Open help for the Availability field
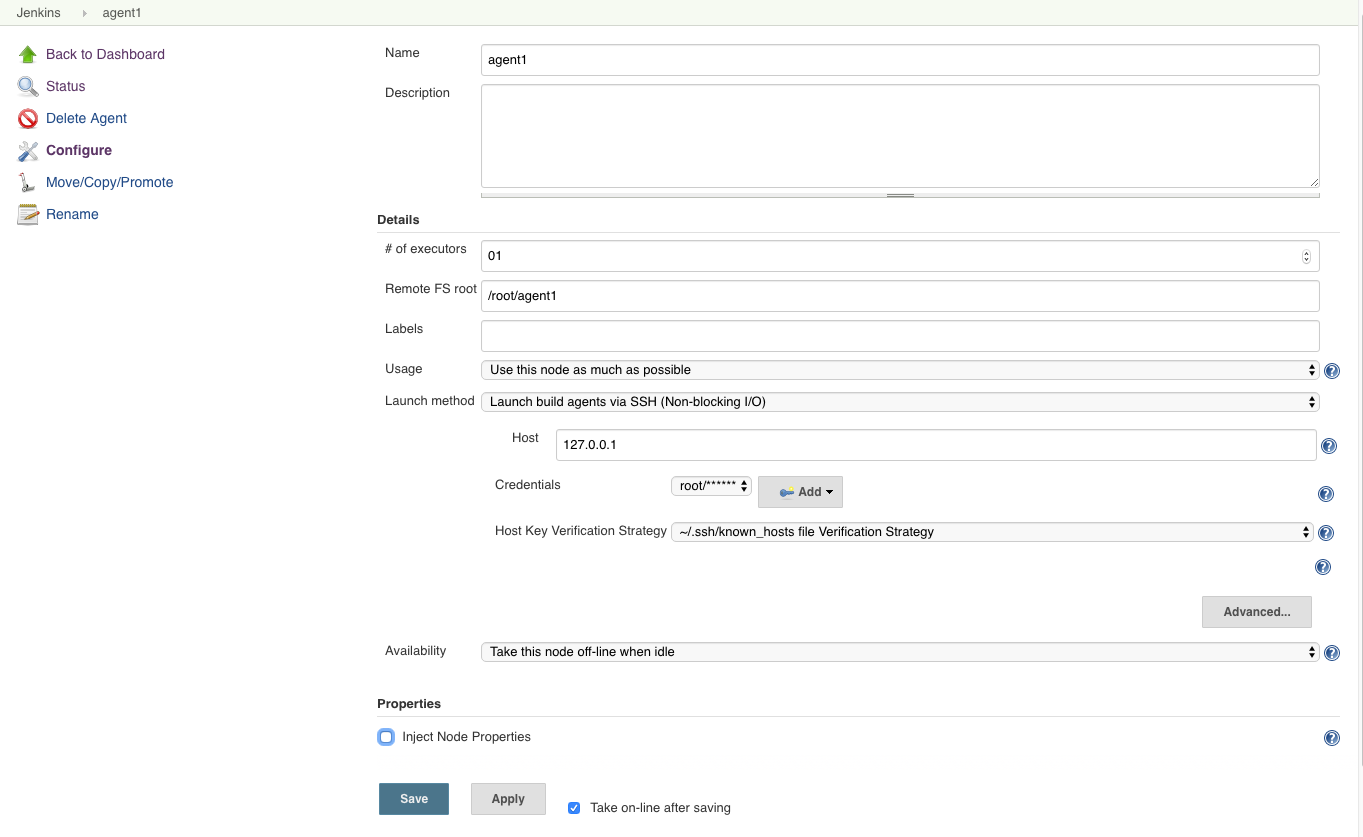Image resolution: width=1363 pixels, height=837 pixels. point(1332,653)
